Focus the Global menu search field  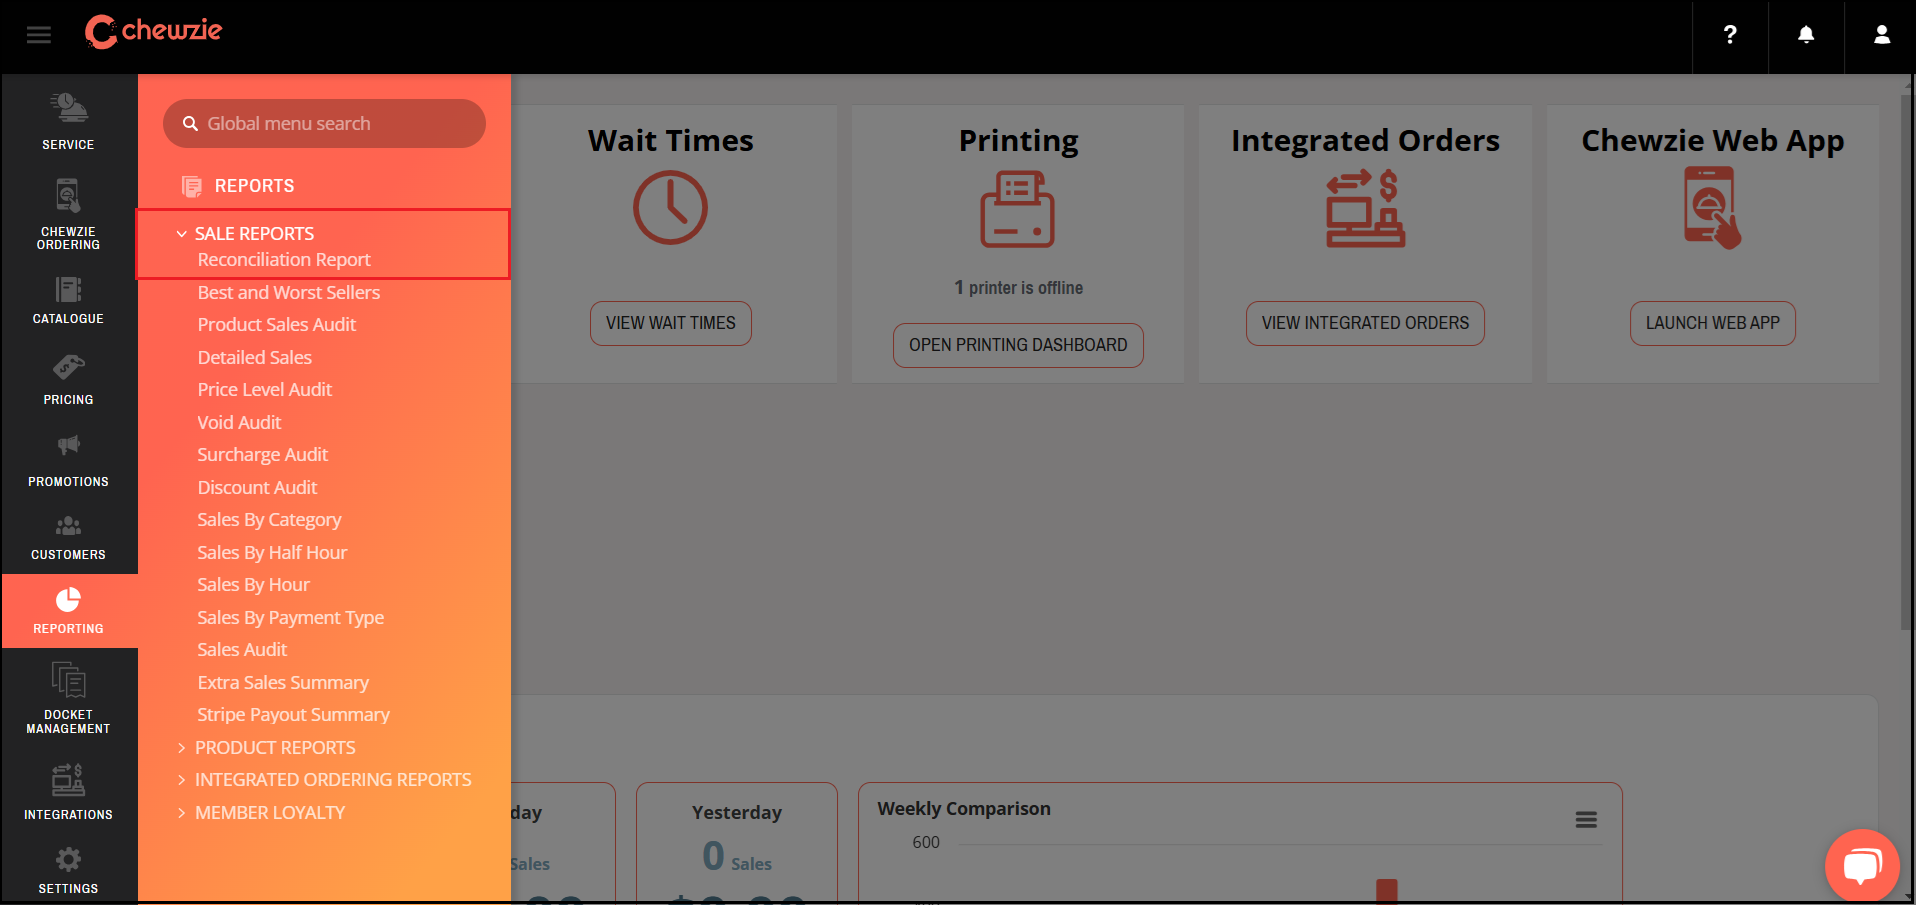pyautogui.click(x=324, y=124)
